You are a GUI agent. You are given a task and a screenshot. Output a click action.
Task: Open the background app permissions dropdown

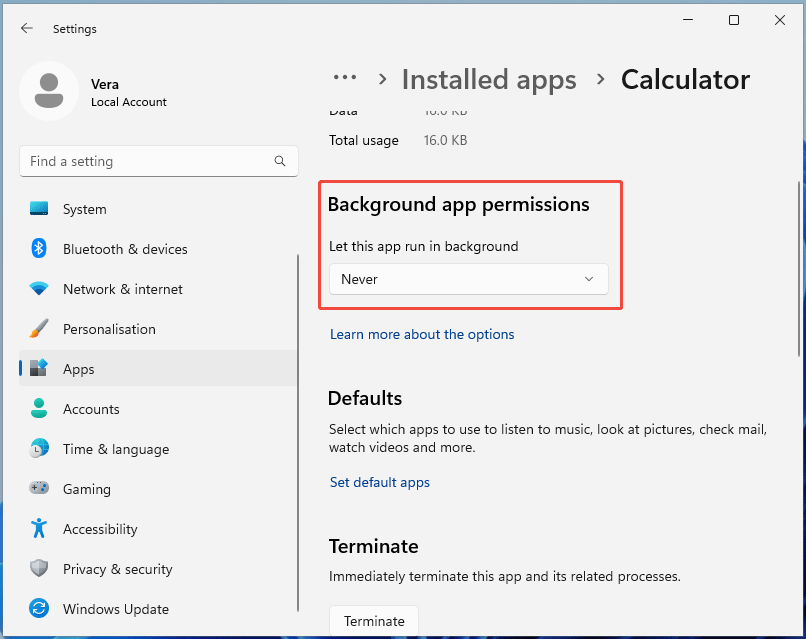pyautogui.click(x=468, y=279)
